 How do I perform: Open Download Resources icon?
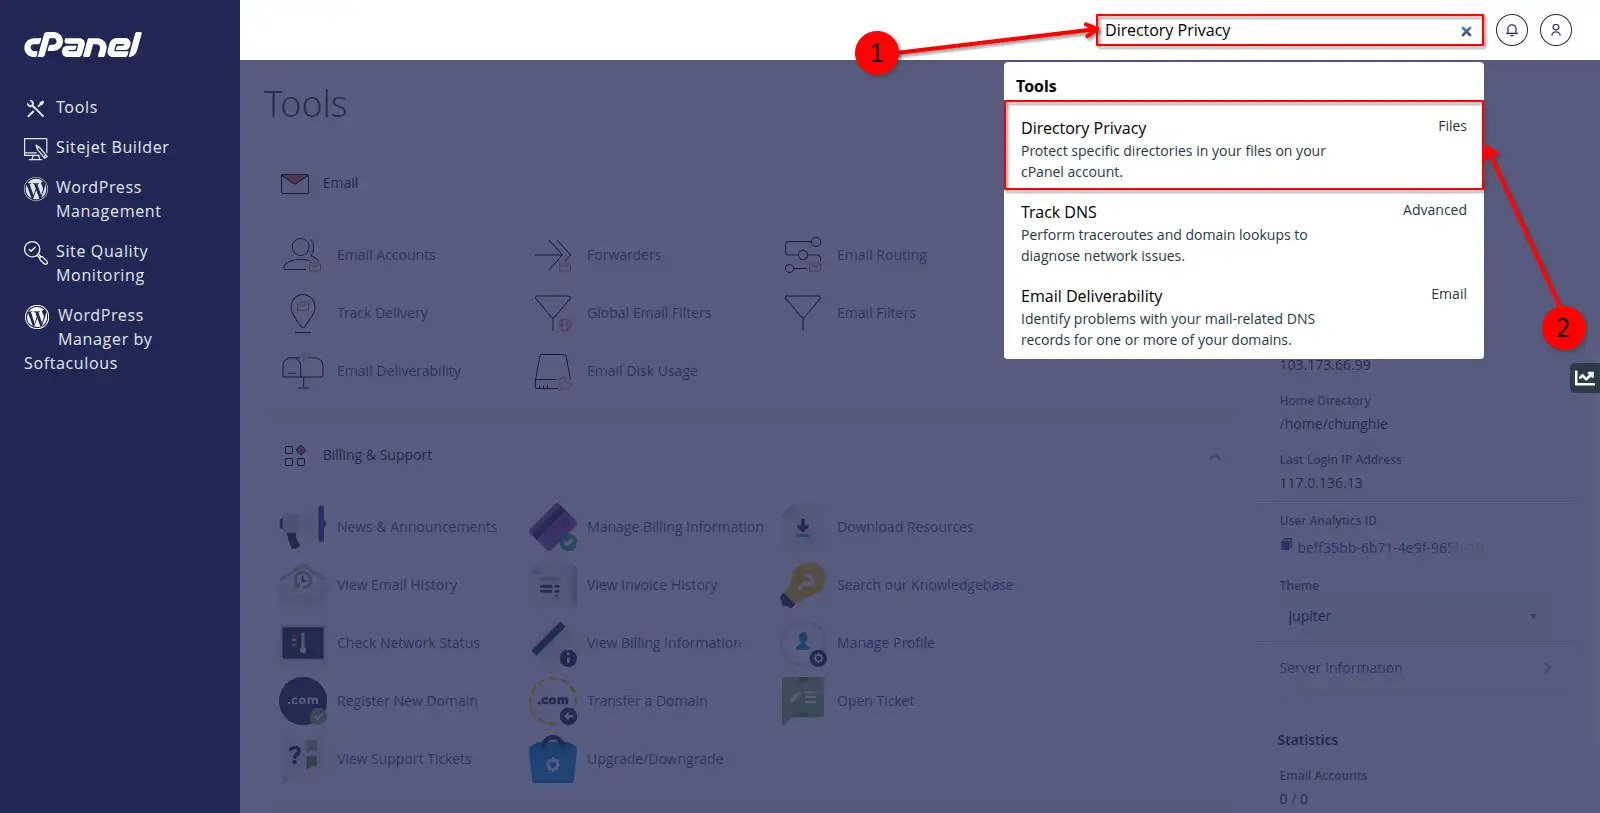click(x=802, y=527)
